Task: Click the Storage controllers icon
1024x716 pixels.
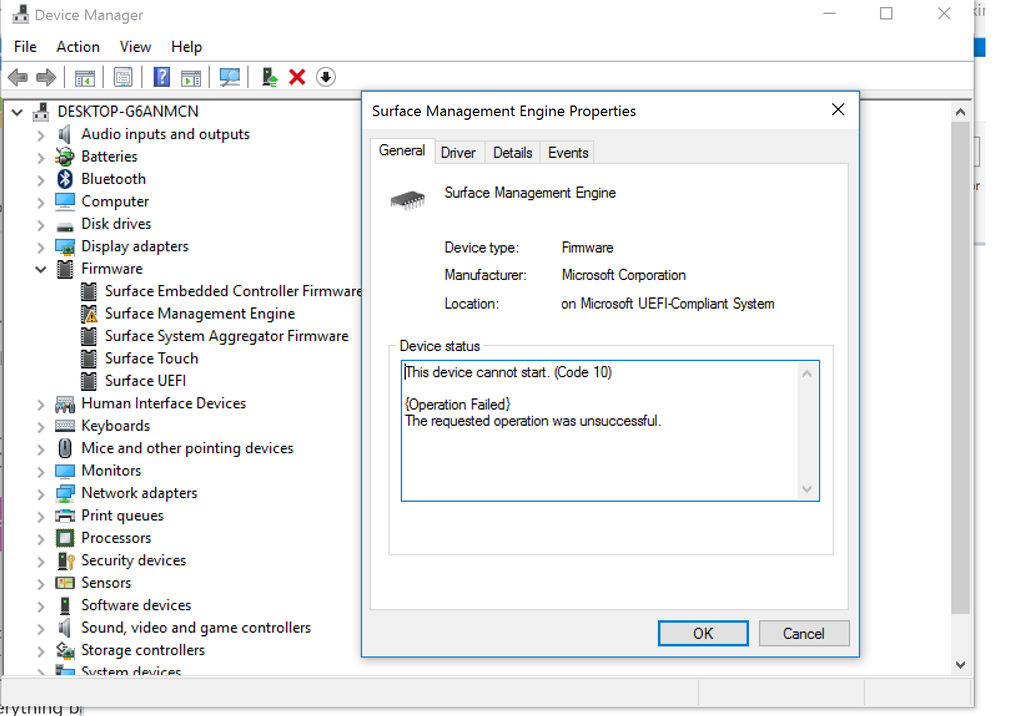Action: pos(65,650)
